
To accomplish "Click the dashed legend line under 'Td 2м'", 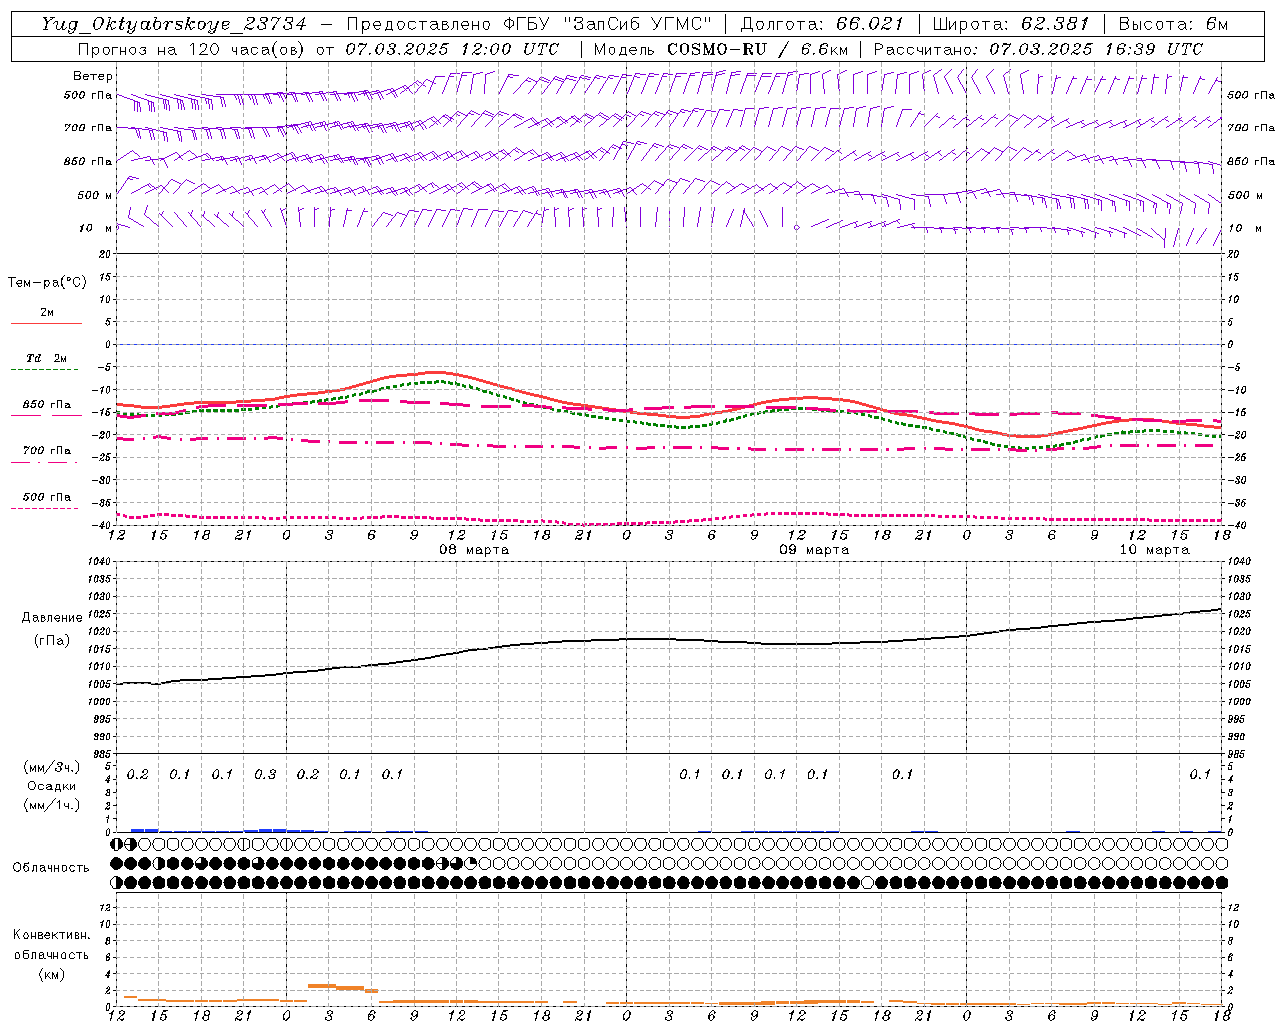I will pyautogui.click(x=46, y=370).
